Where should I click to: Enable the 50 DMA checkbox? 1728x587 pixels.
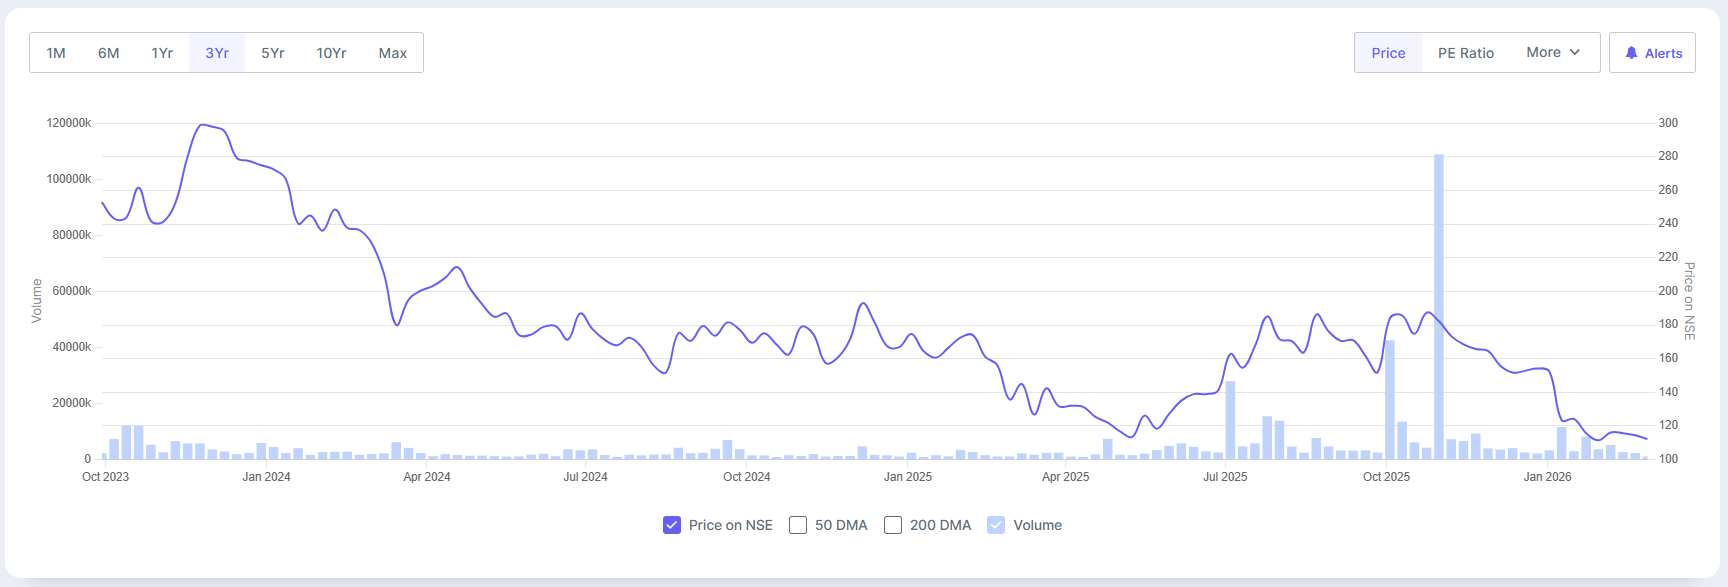(798, 525)
